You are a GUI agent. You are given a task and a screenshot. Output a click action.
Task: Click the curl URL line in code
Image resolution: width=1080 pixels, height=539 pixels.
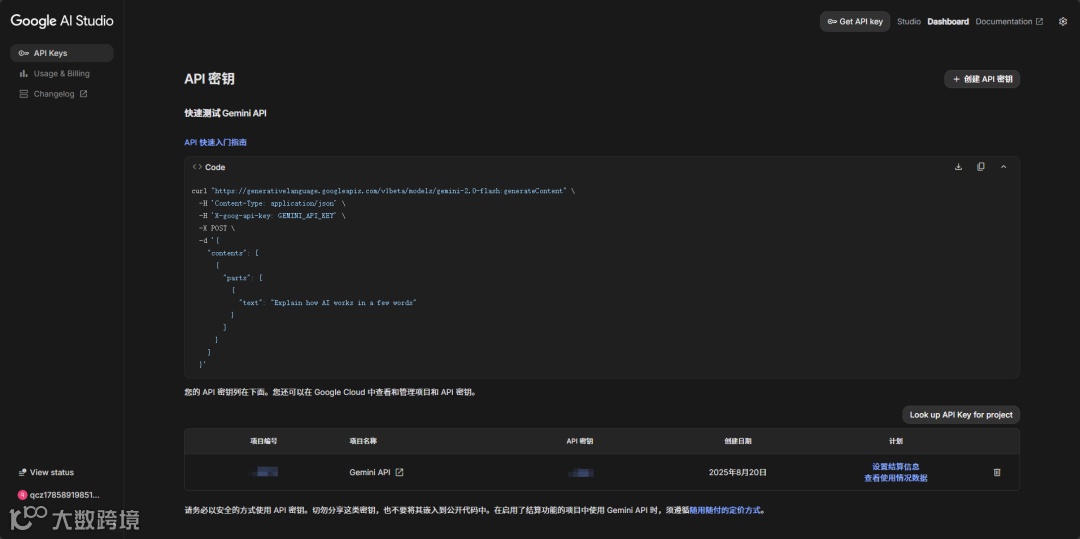383,191
